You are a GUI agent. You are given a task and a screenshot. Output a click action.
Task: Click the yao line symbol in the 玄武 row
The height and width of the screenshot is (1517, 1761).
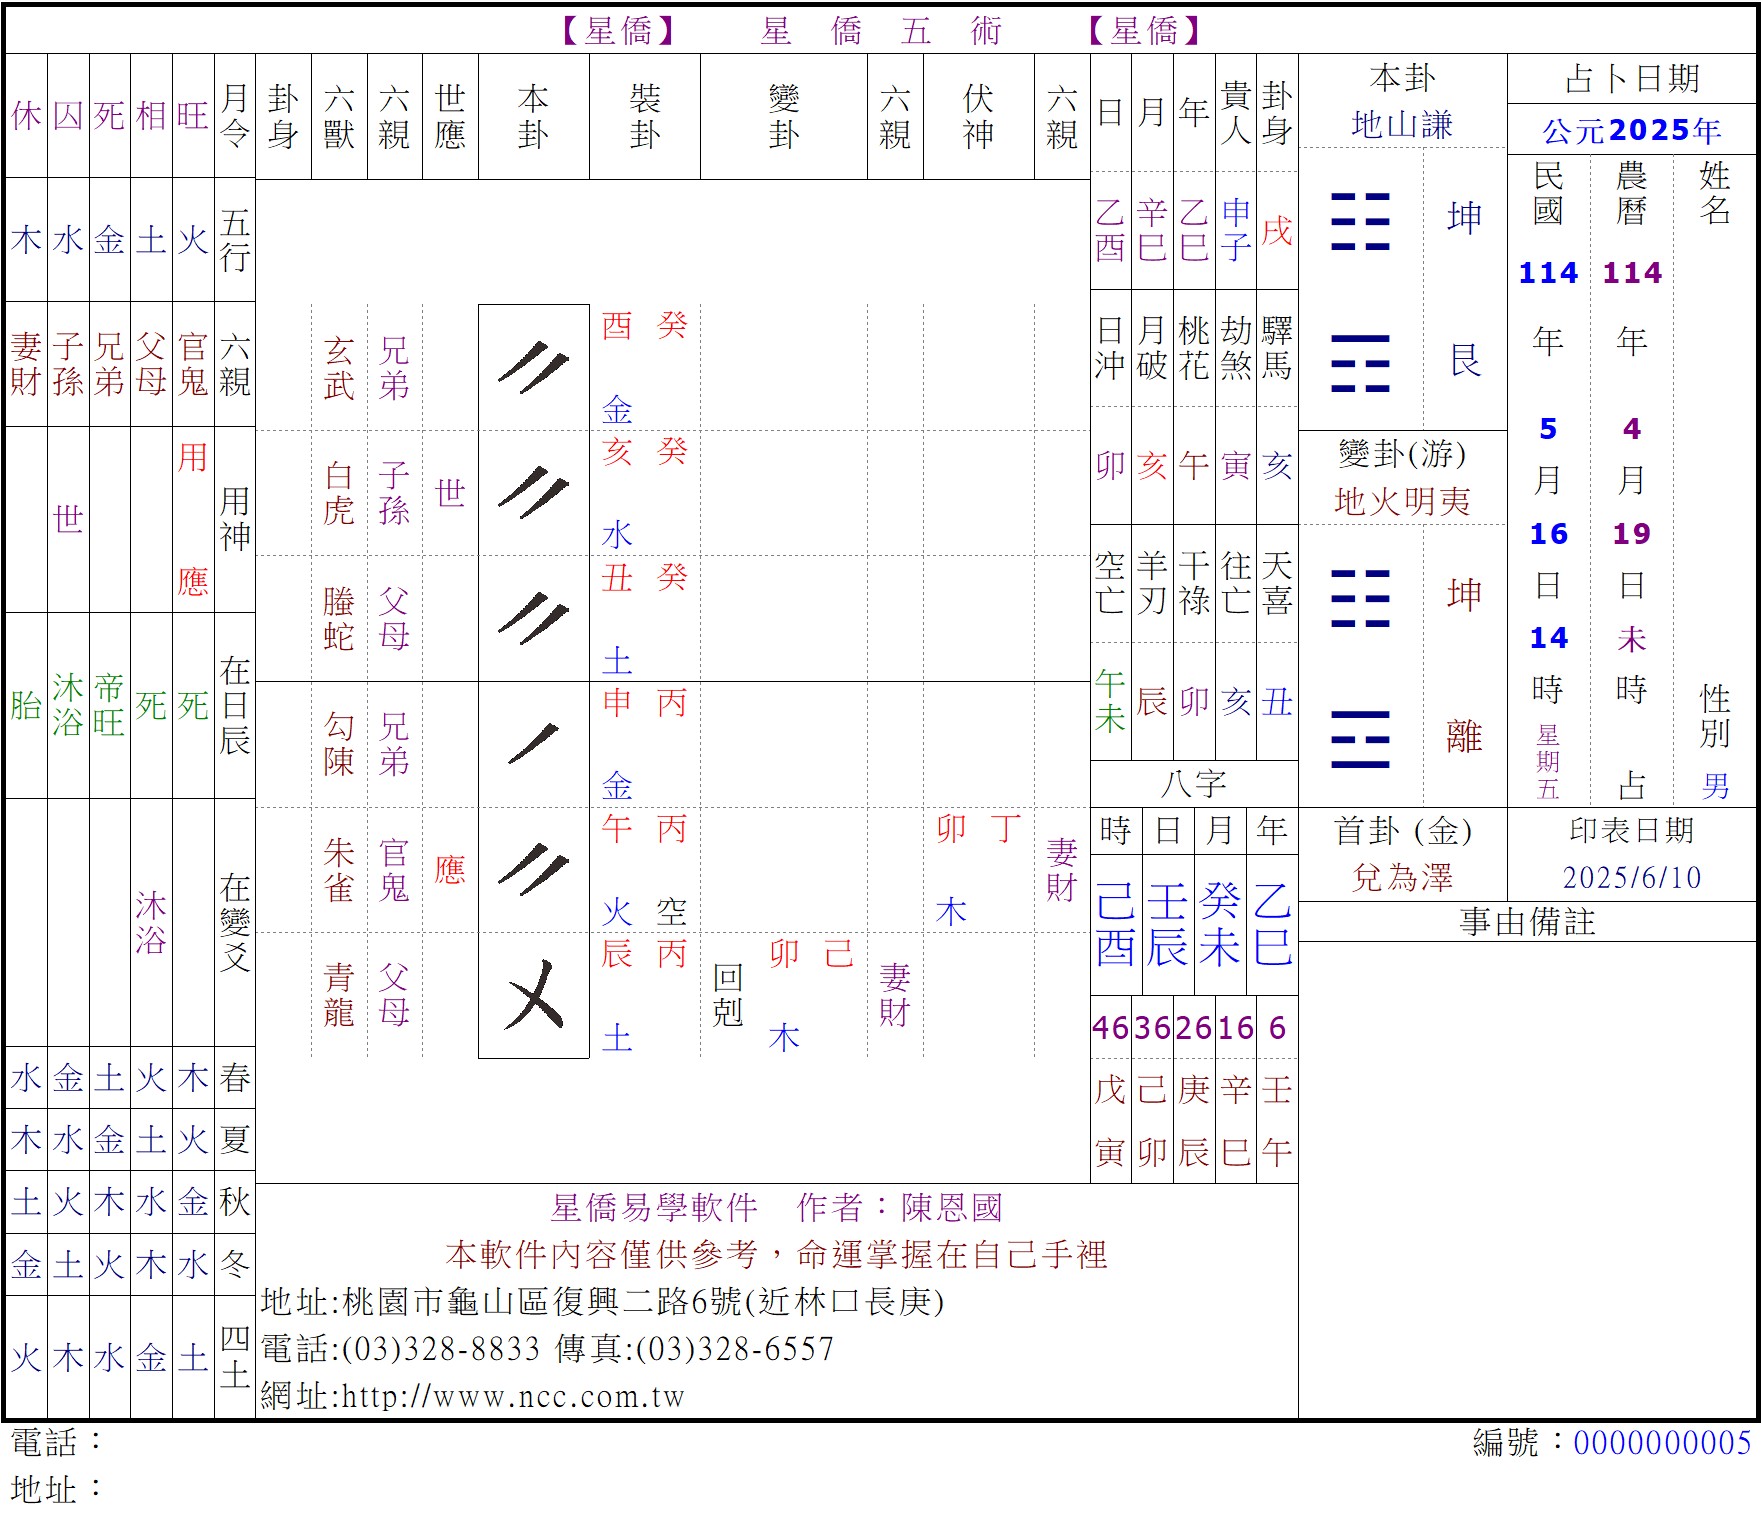tap(533, 367)
